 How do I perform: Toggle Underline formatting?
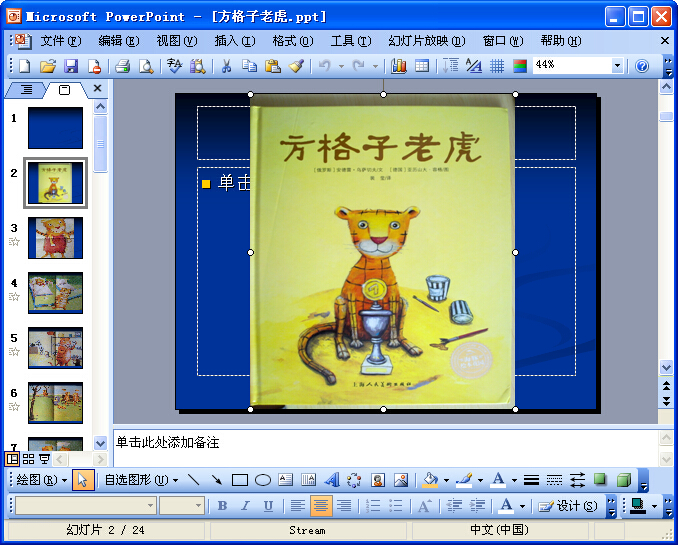pyautogui.click(x=268, y=506)
